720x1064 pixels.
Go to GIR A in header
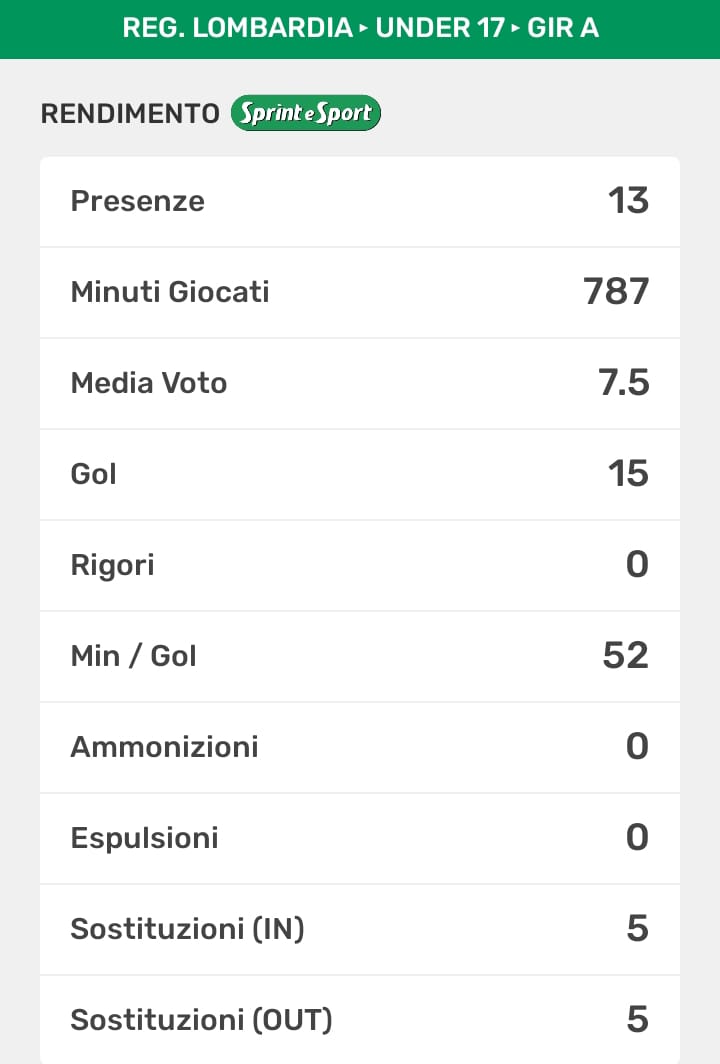pyautogui.click(x=563, y=28)
